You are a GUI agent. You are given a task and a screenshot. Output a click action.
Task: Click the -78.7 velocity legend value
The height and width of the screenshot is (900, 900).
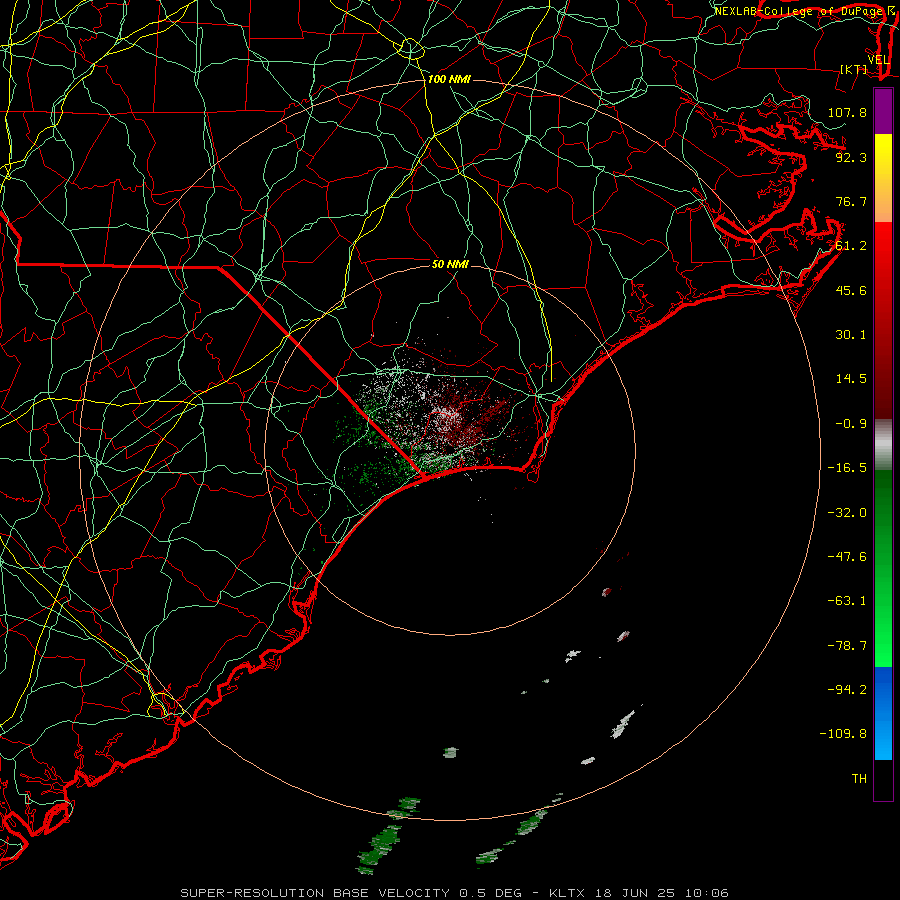[847, 646]
